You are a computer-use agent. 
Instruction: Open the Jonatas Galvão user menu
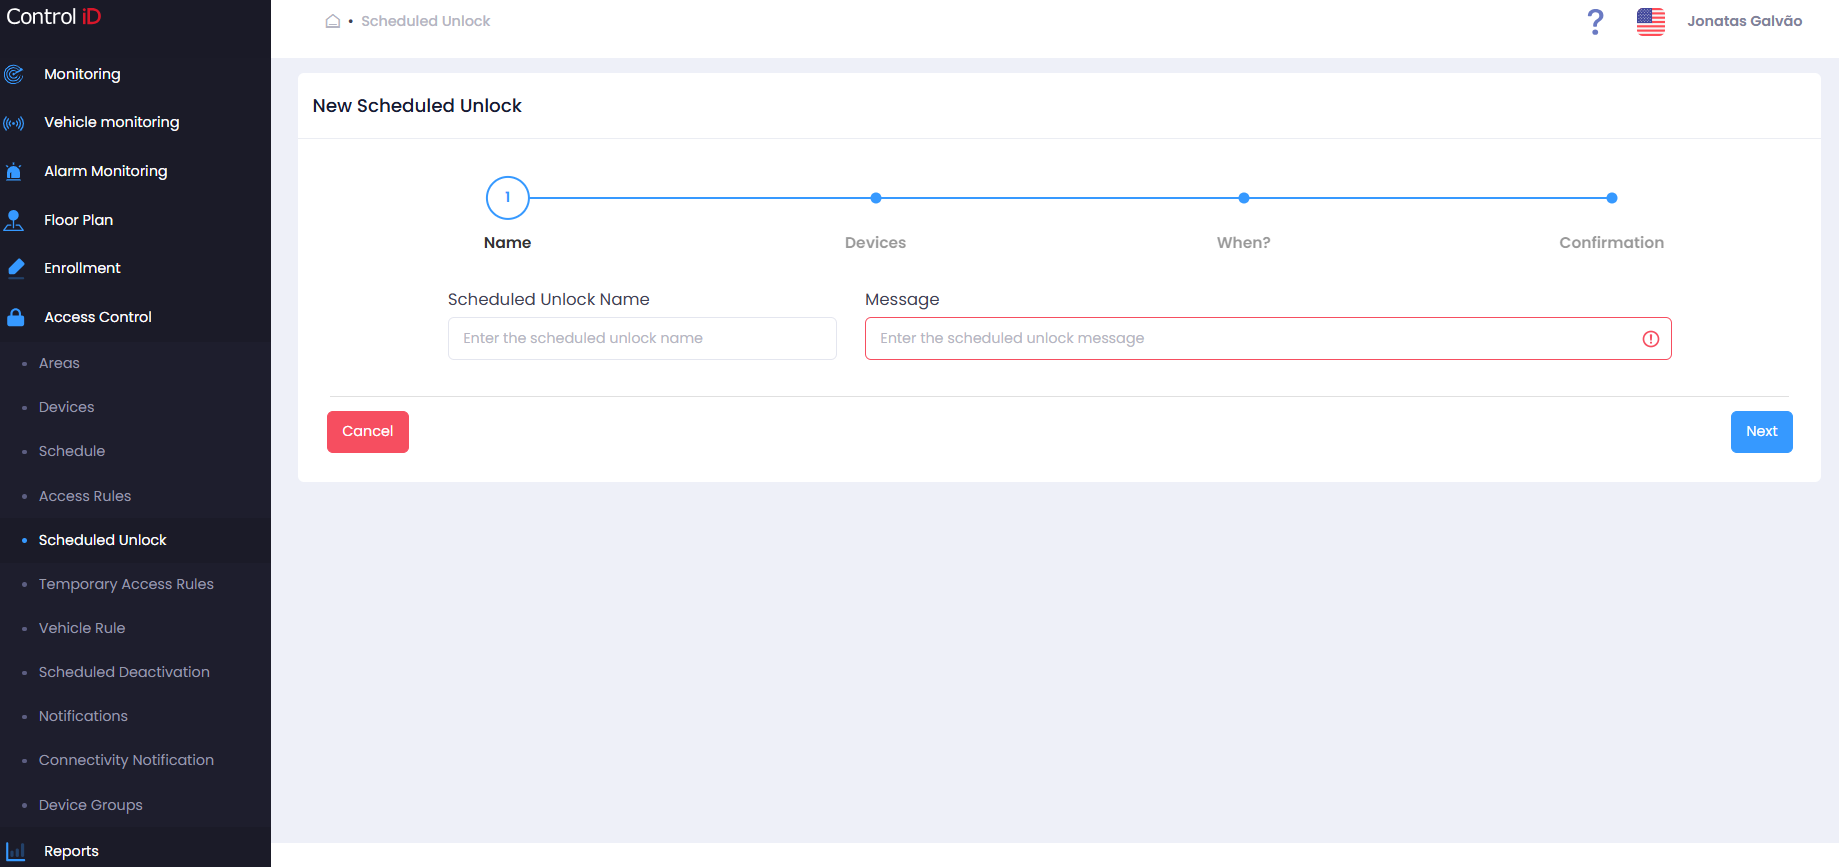1745,21
